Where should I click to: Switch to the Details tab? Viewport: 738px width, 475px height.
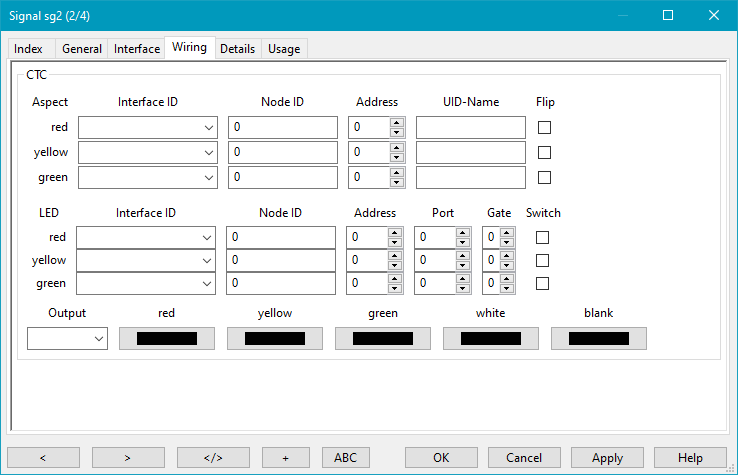pyautogui.click(x=237, y=49)
